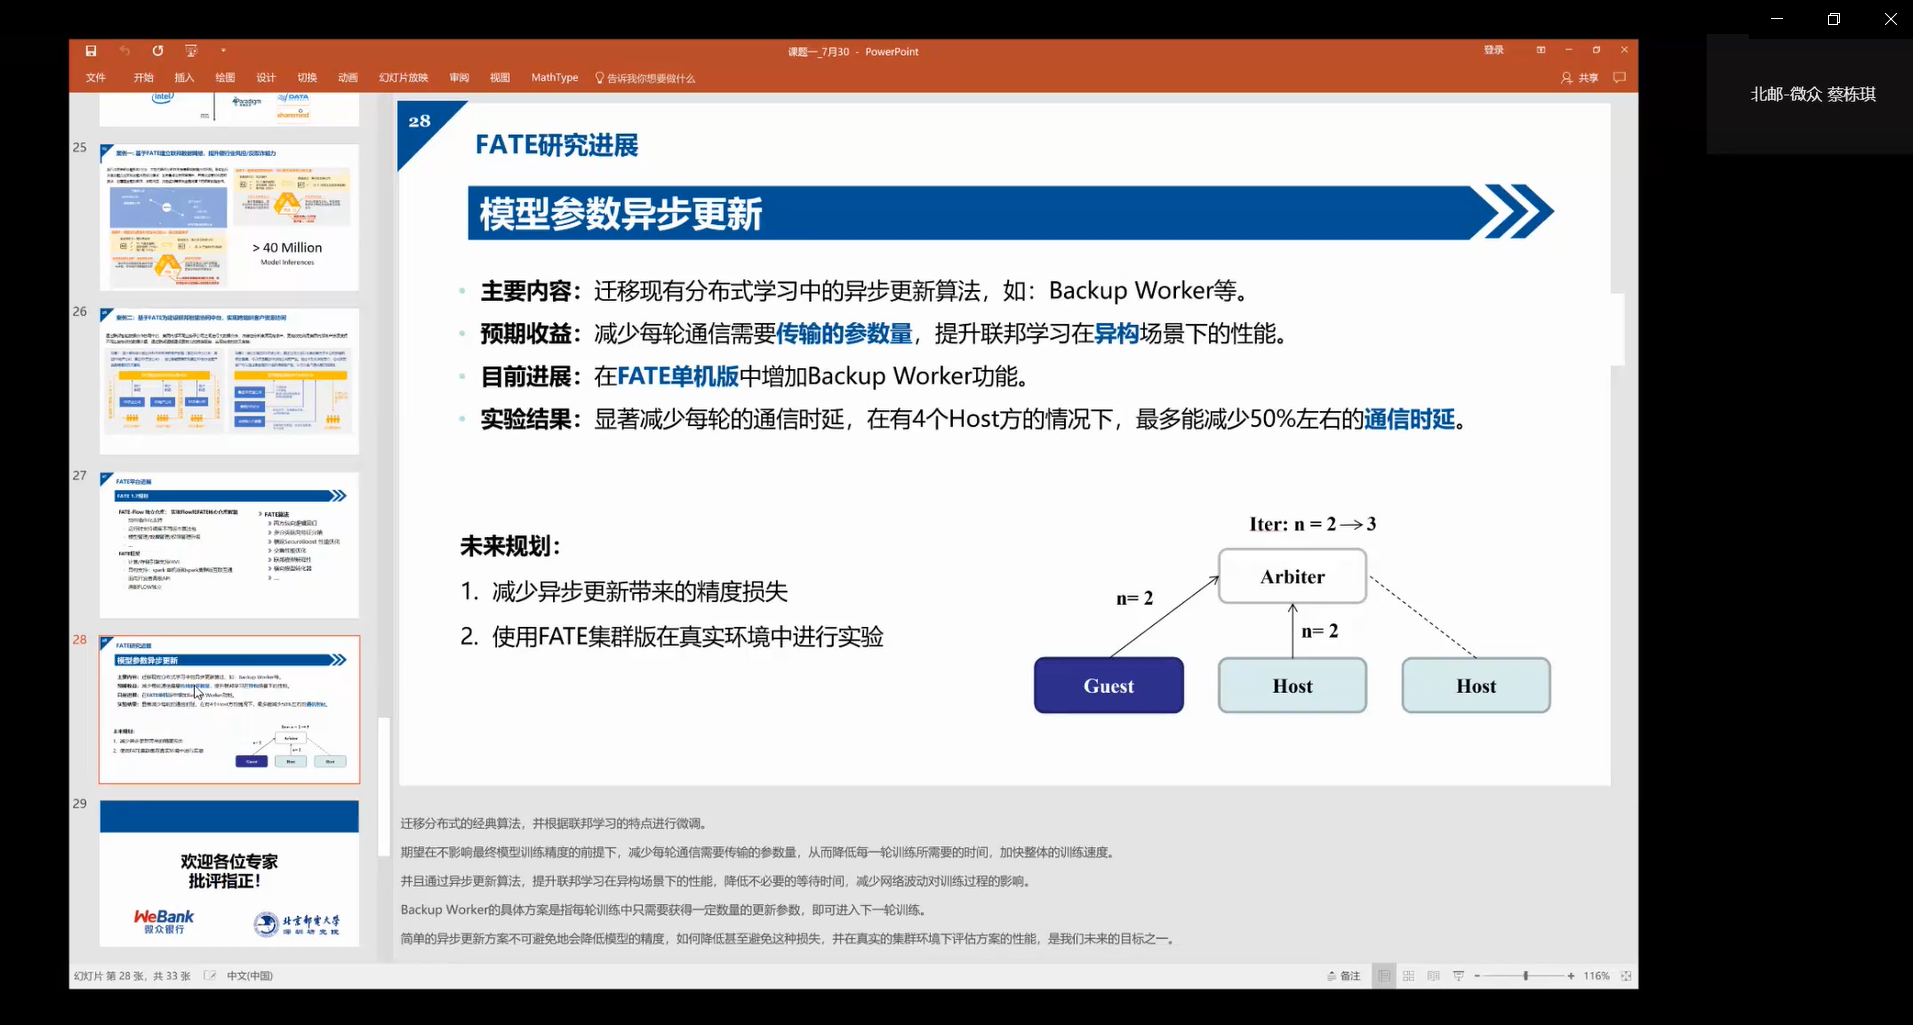1913x1025 pixels.
Task: Click the 未来规划 label
Action: (x=510, y=546)
